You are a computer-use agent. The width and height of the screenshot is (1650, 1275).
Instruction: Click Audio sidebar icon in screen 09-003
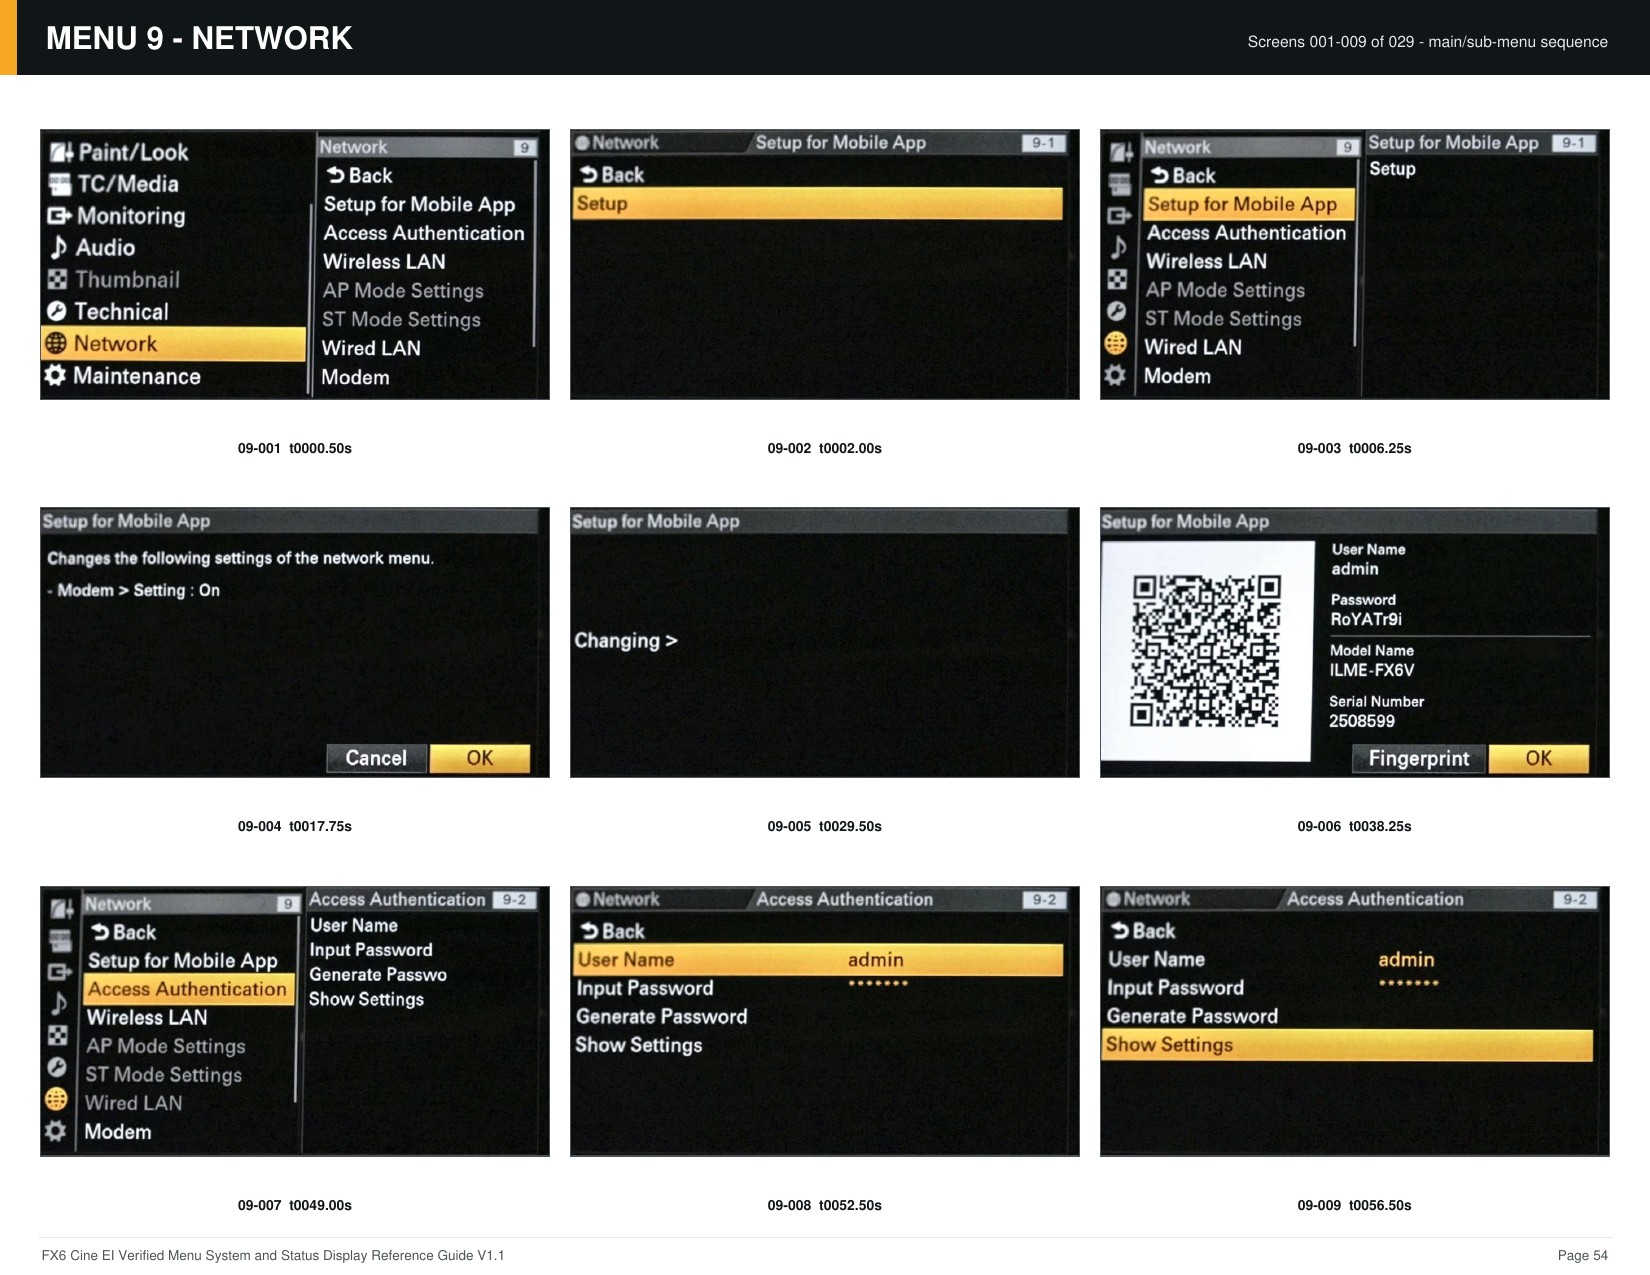click(x=1119, y=247)
